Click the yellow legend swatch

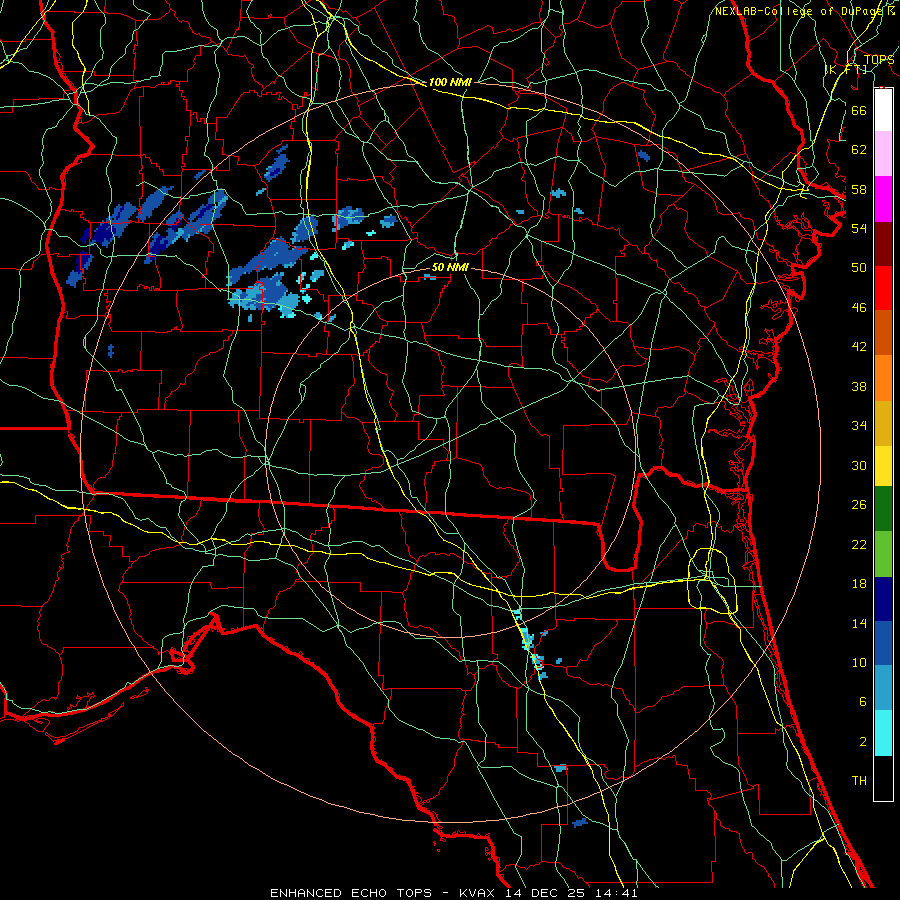coord(883,466)
